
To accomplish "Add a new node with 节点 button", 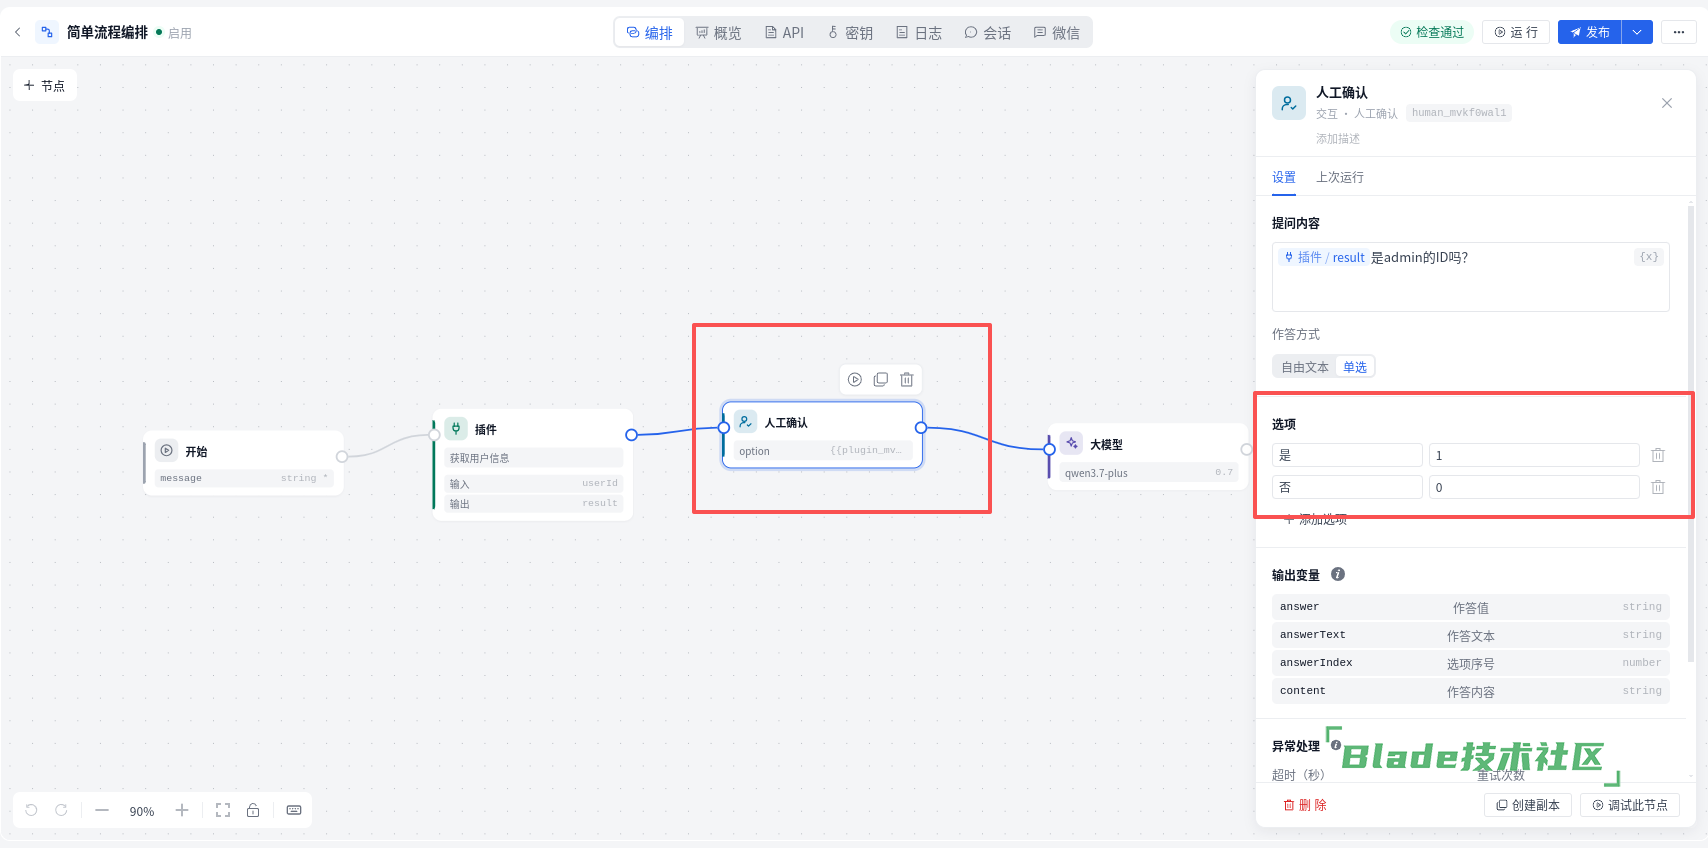I will tap(44, 86).
